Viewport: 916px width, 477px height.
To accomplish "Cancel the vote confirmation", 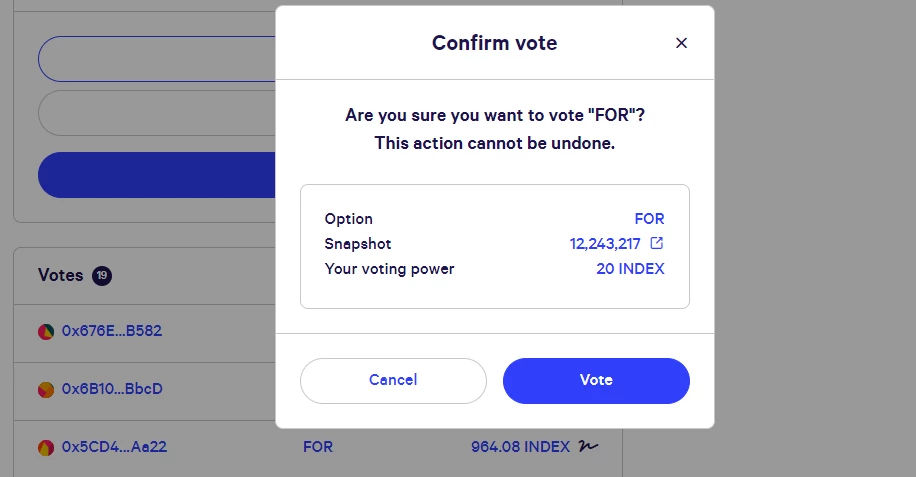I will 393,381.
